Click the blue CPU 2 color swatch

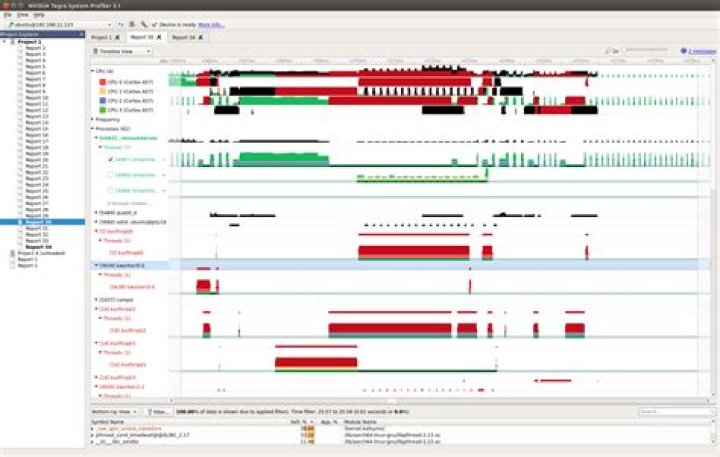(103, 101)
